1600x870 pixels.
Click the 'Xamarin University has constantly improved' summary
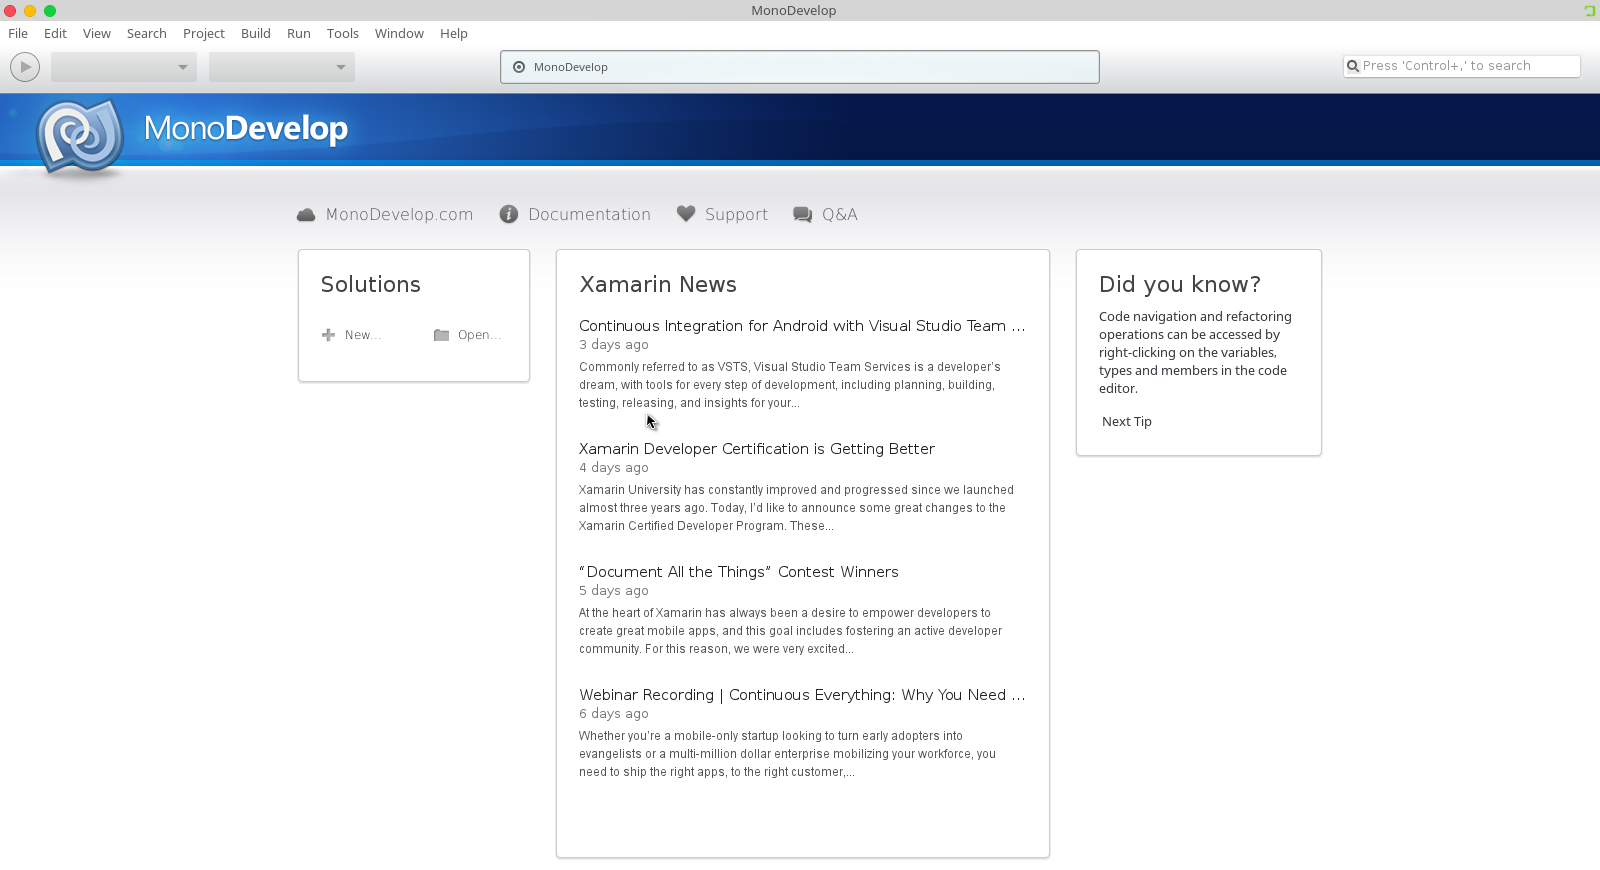pos(796,508)
